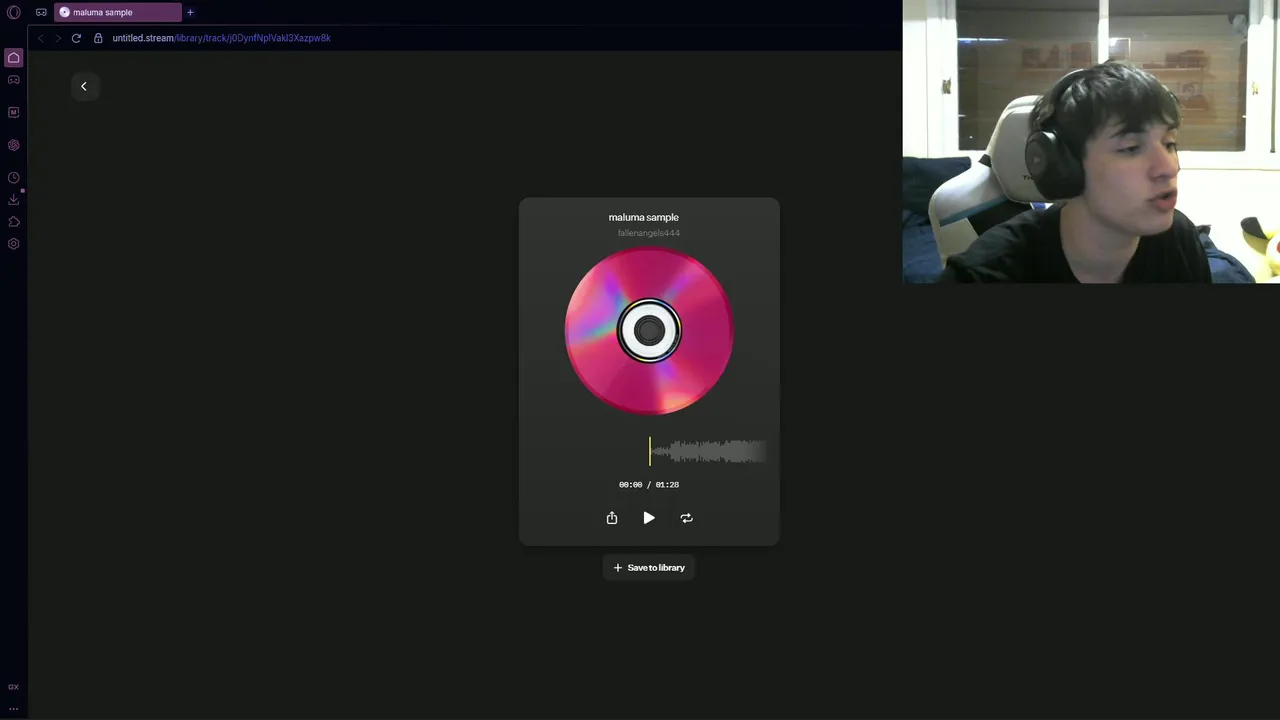Go forward with the browser forward arrow

point(58,38)
